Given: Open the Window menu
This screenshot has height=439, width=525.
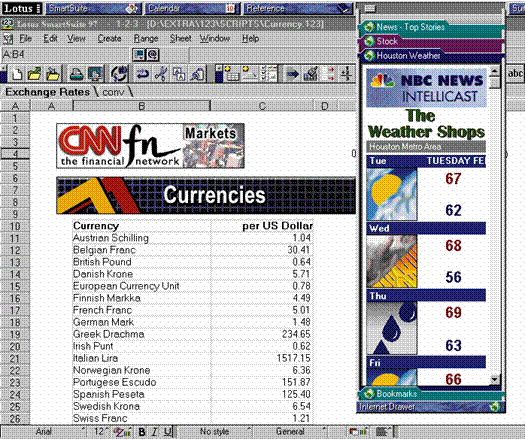Looking at the screenshot, I should click(x=215, y=39).
